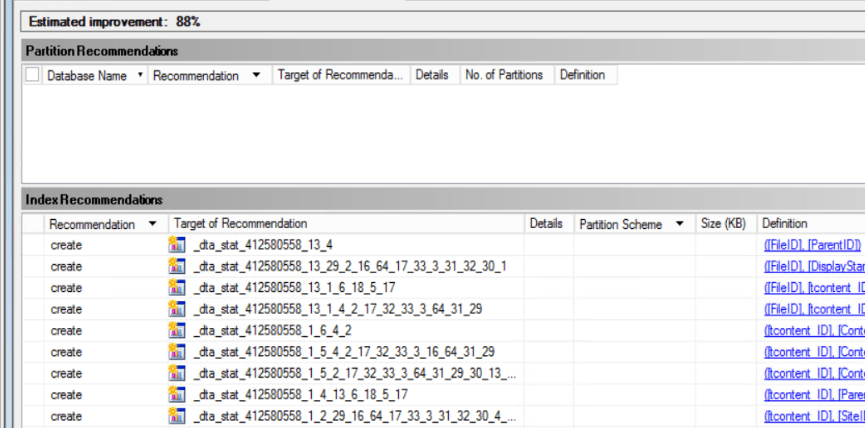Click the Size (KB) column header
The image size is (865, 428).
724,224
